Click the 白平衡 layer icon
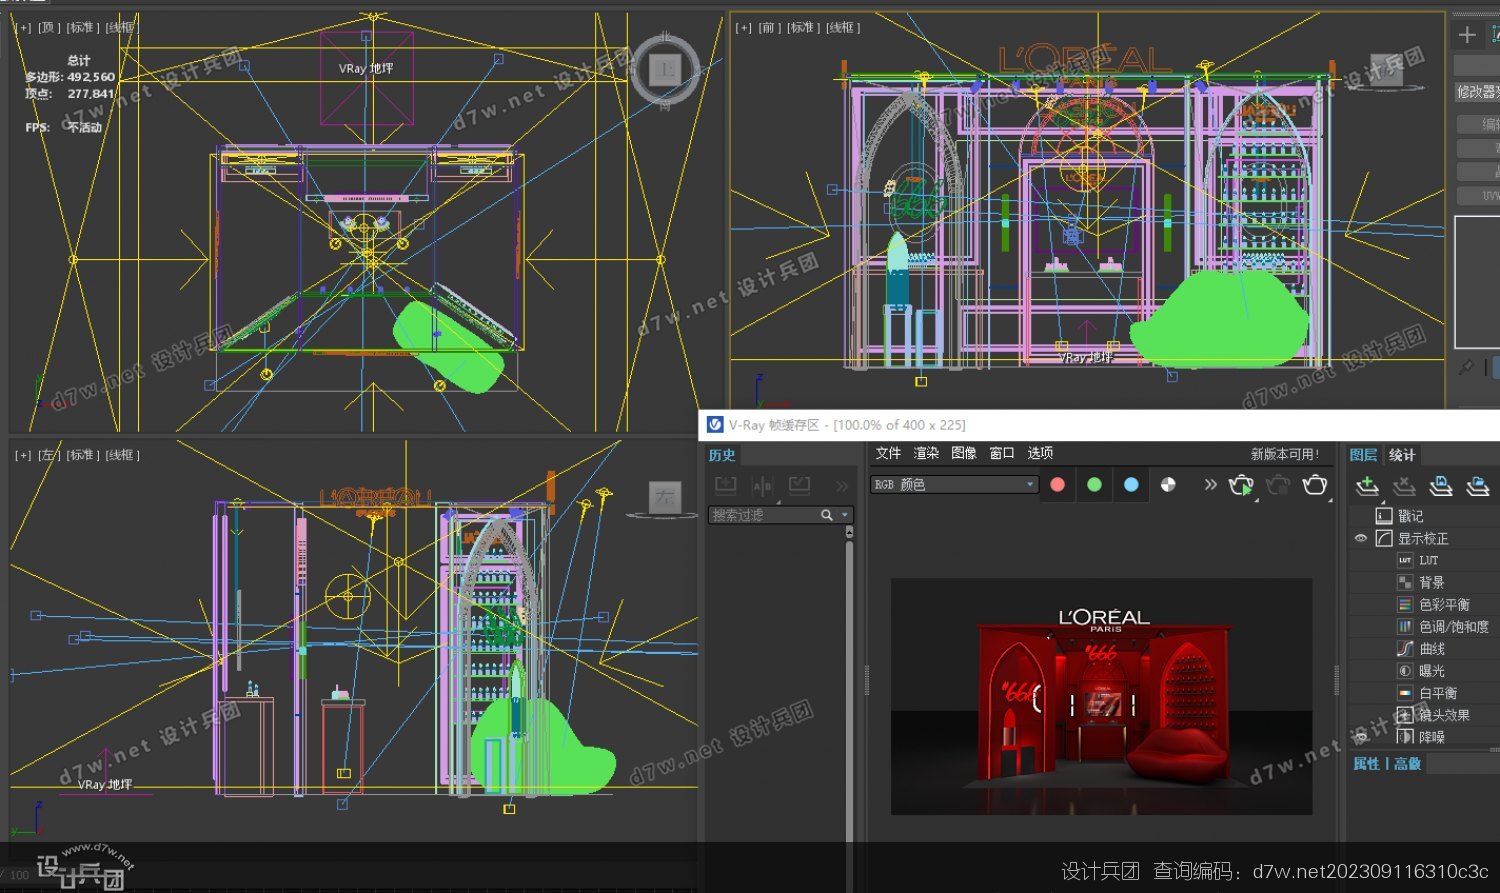1500x893 pixels. (x=1405, y=692)
